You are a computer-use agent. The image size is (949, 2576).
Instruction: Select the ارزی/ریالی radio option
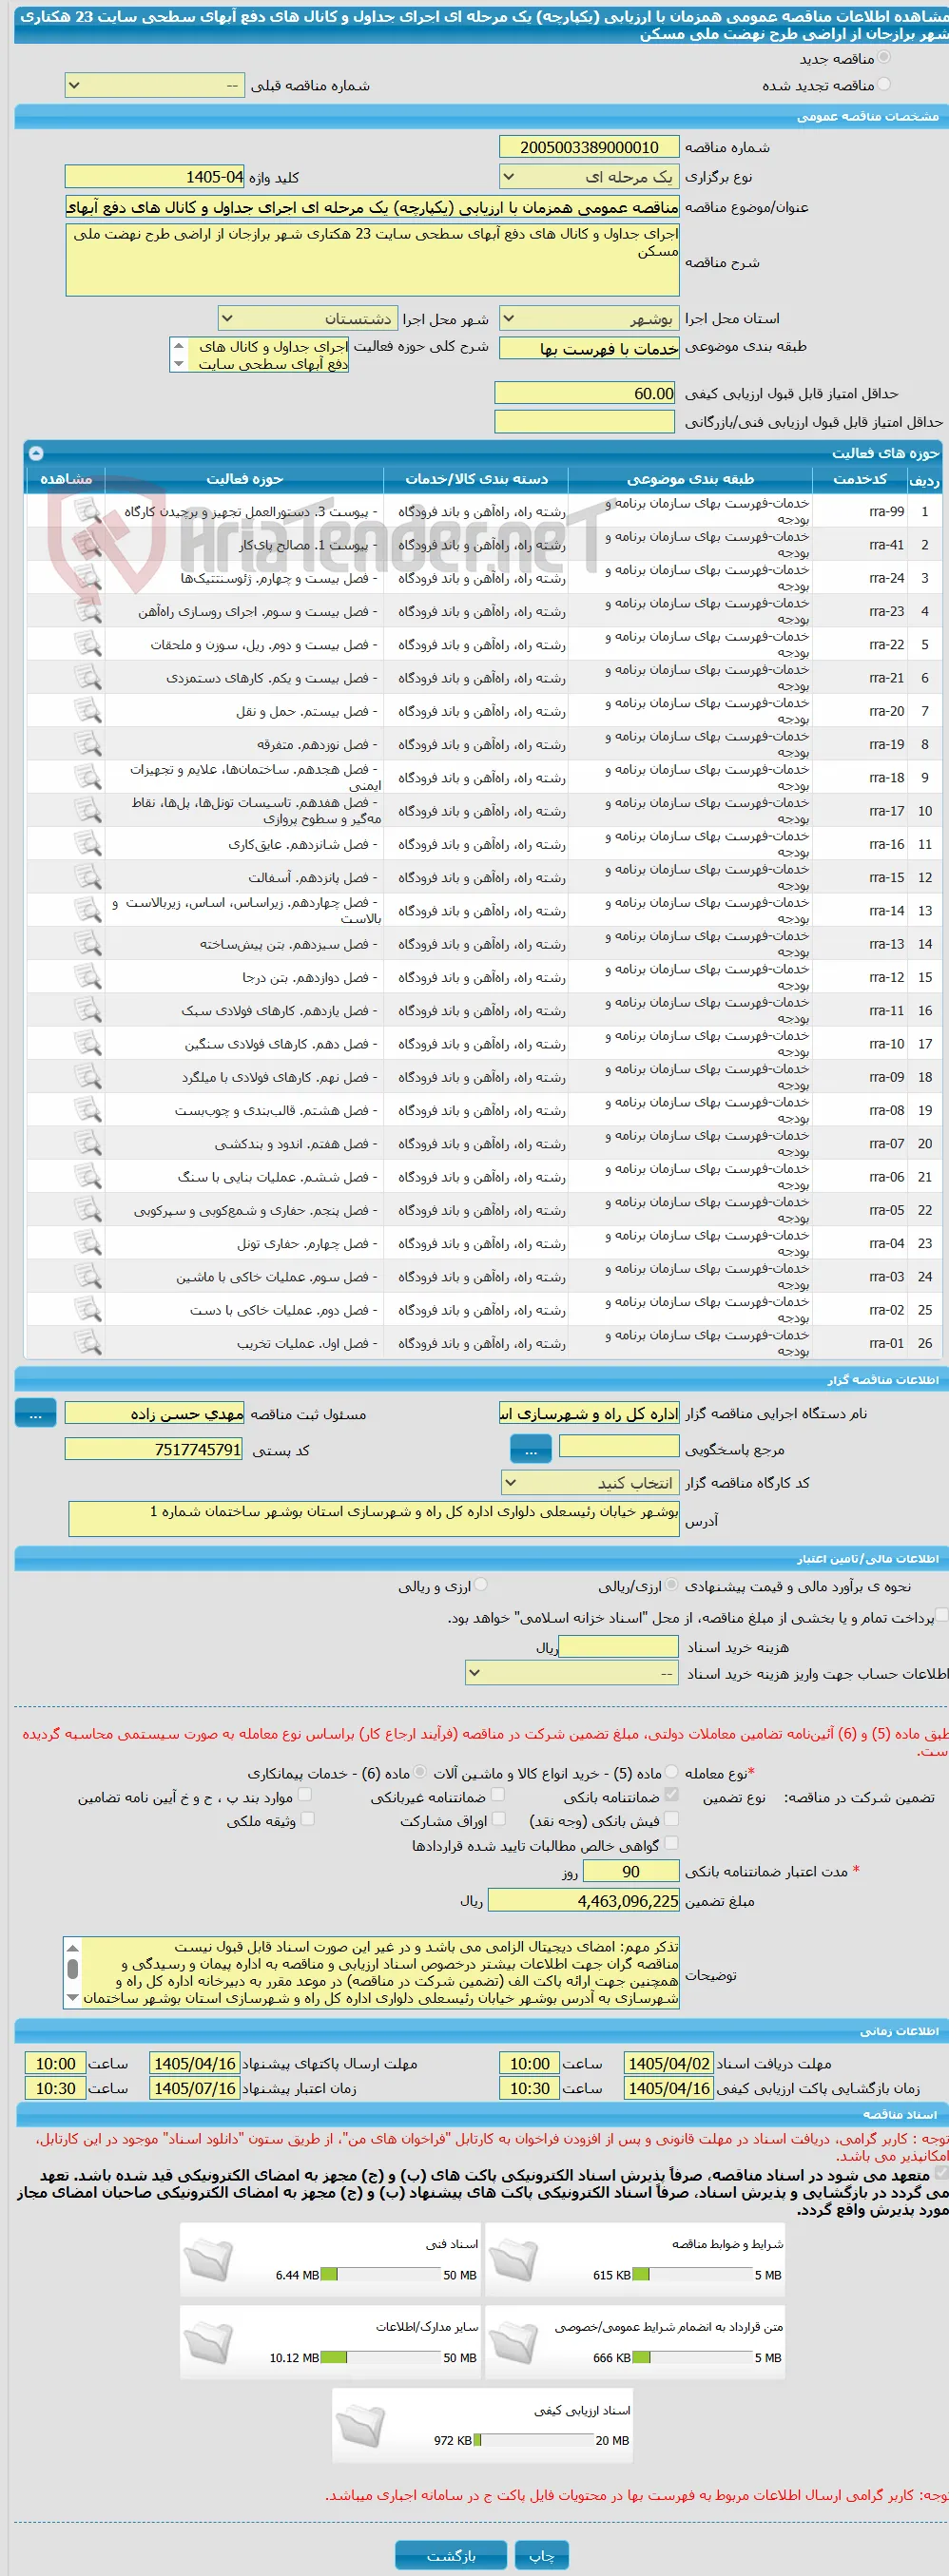(x=672, y=1585)
